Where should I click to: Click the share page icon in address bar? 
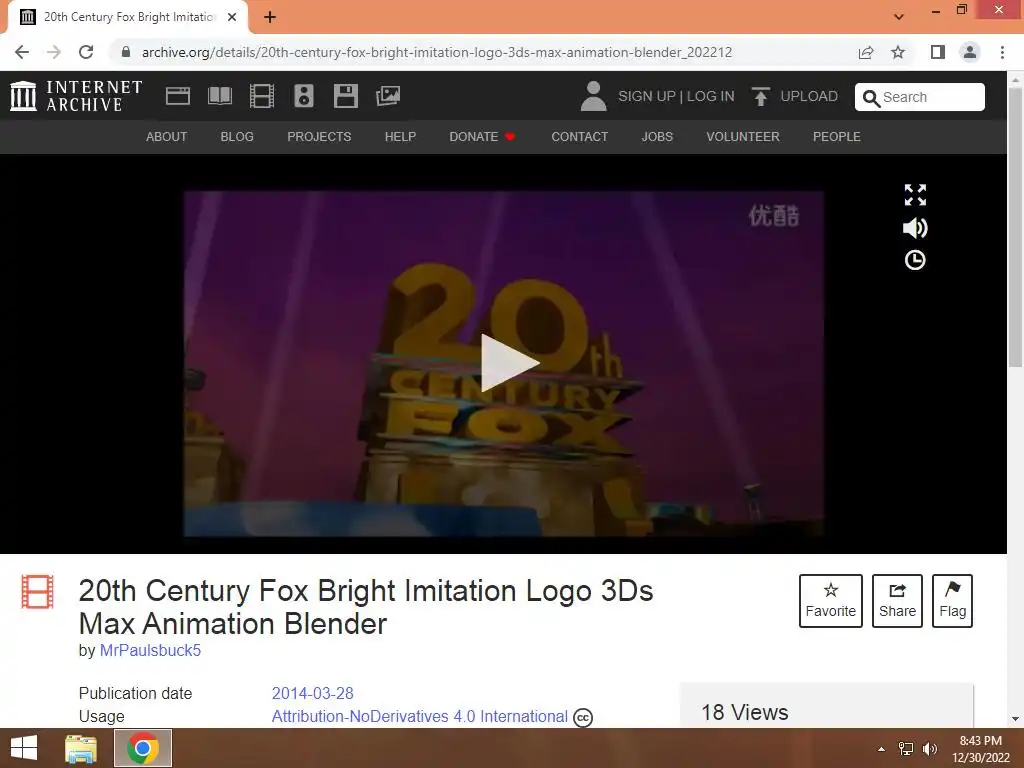click(x=866, y=52)
